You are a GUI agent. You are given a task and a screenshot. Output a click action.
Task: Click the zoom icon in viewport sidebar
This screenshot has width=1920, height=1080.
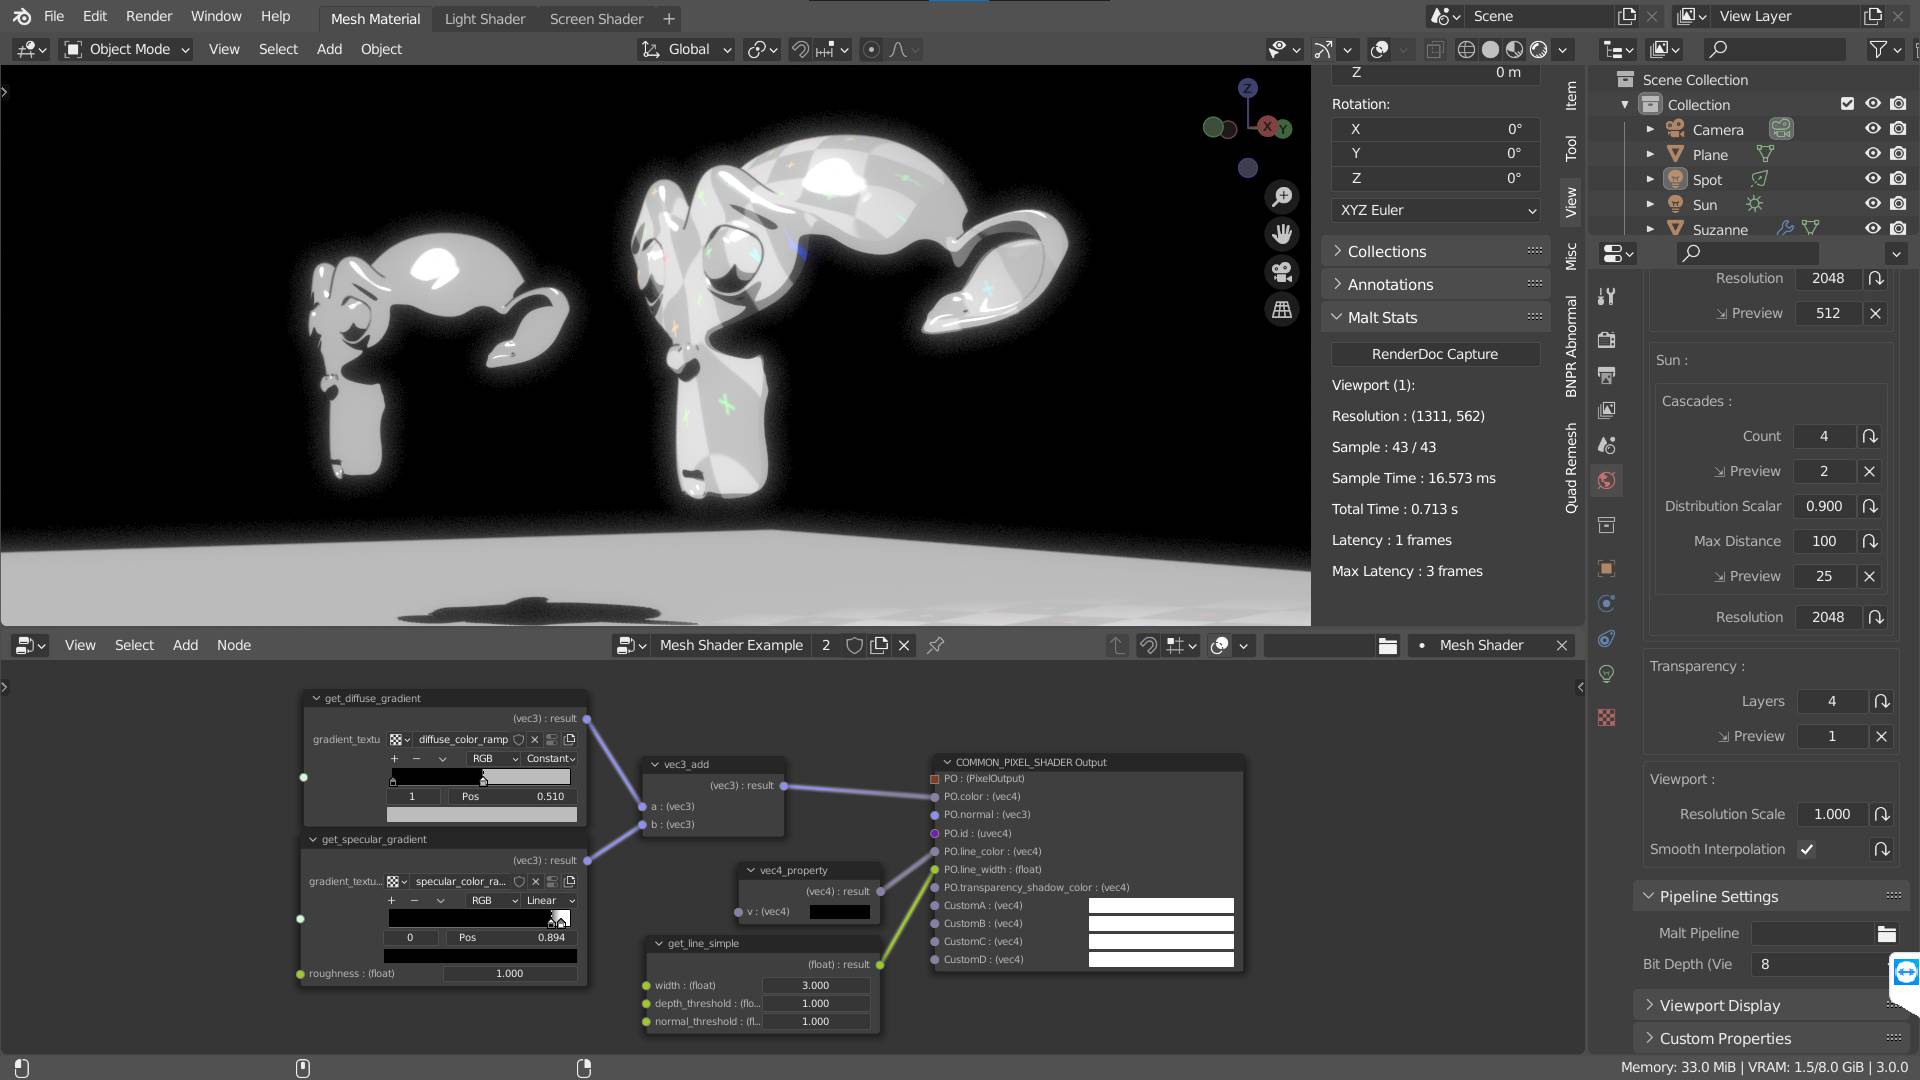1281,196
